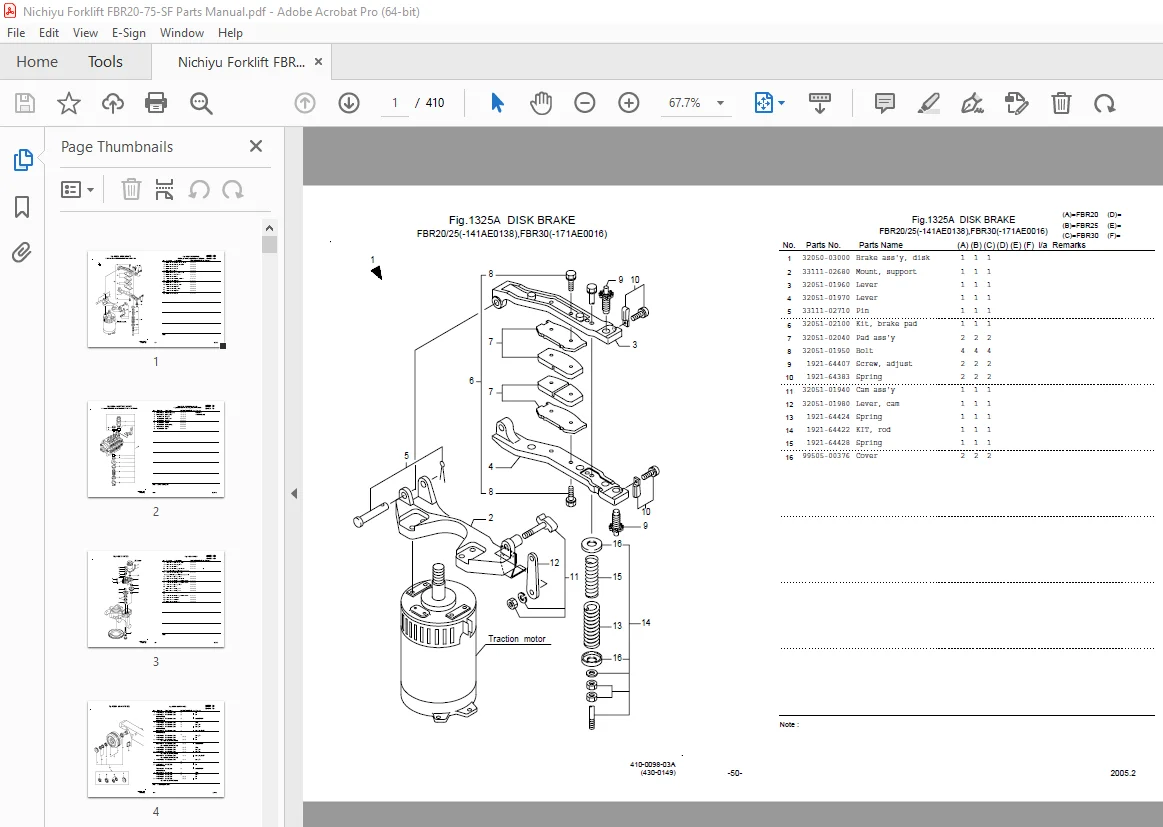Open the Window menu
This screenshot has height=827, width=1163.
[x=182, y=33]
